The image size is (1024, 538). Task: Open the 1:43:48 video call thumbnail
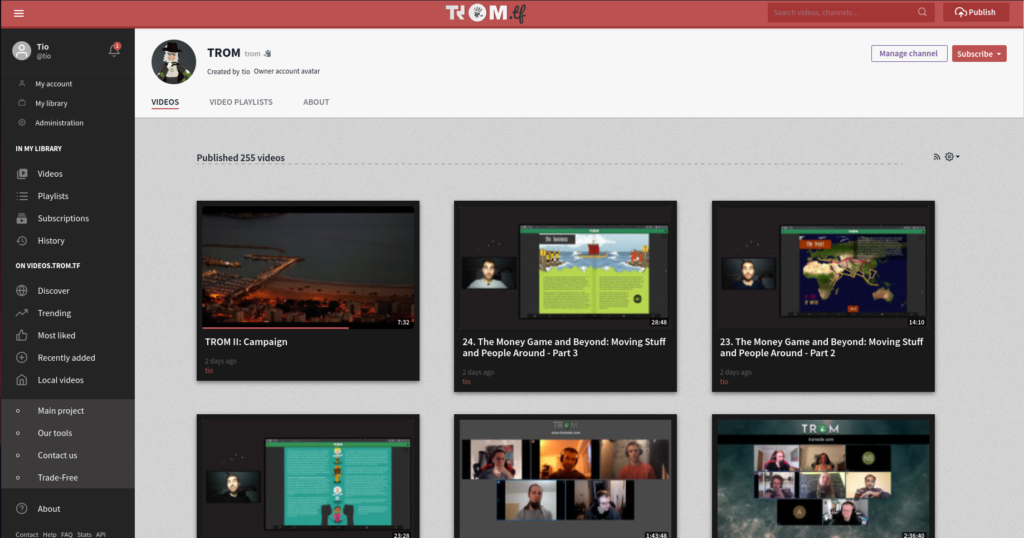tap(566, 478)
